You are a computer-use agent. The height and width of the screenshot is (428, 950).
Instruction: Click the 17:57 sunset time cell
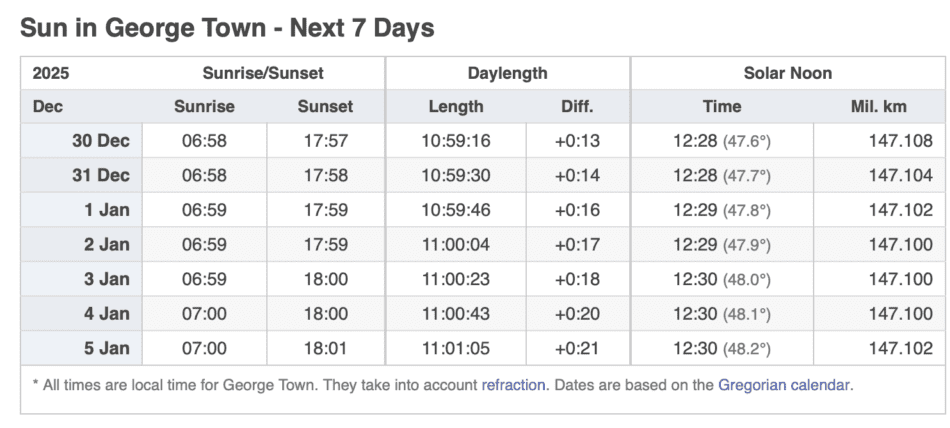[325, 141]
